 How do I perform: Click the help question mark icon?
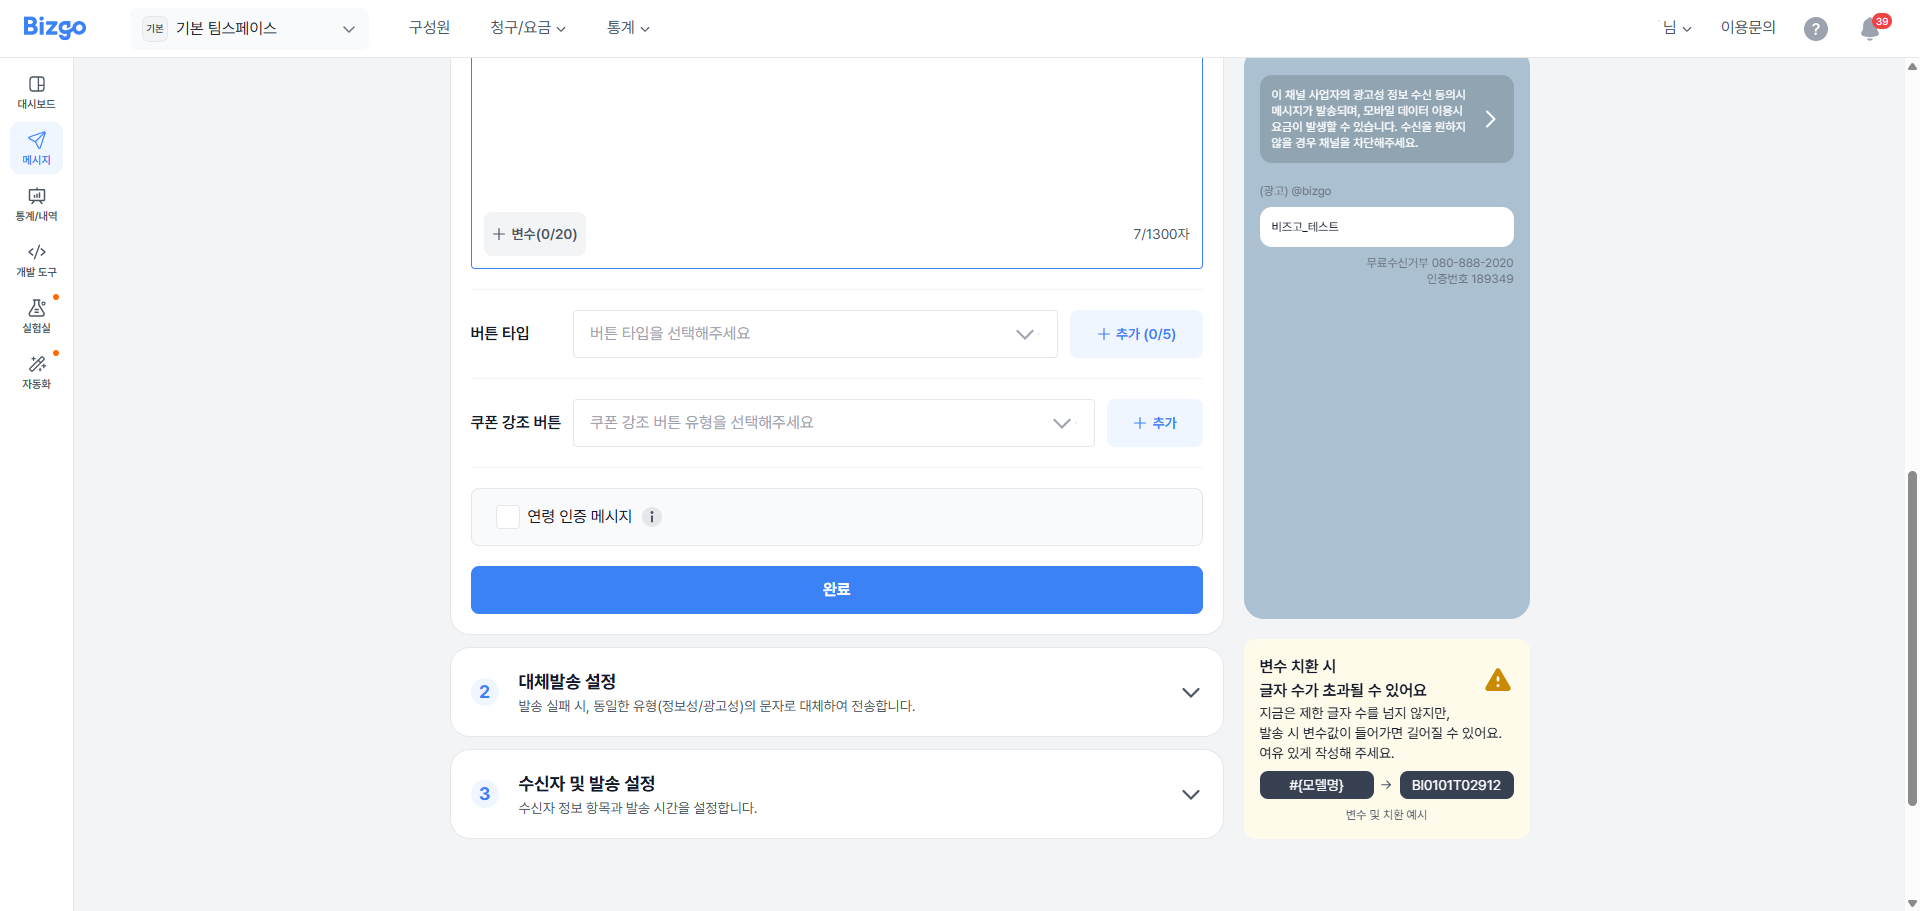pyautogui.click(x=1816, y=29)
